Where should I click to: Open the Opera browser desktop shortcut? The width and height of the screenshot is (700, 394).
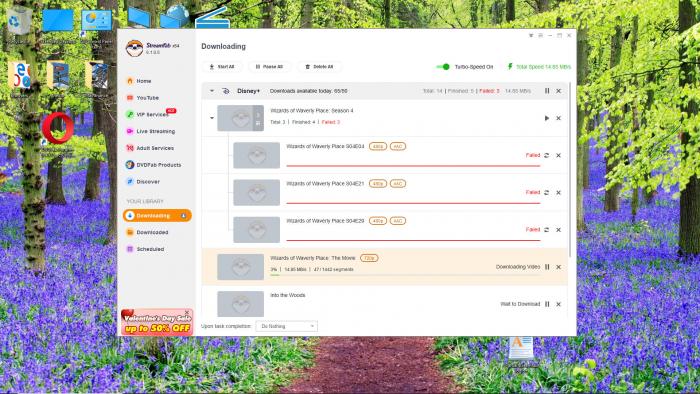58,129
